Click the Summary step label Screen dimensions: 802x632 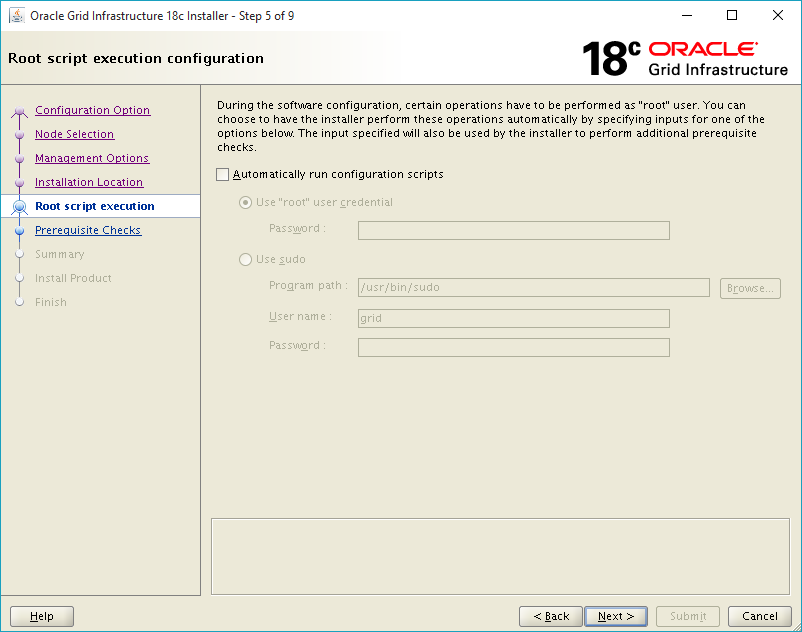(59, 254)
